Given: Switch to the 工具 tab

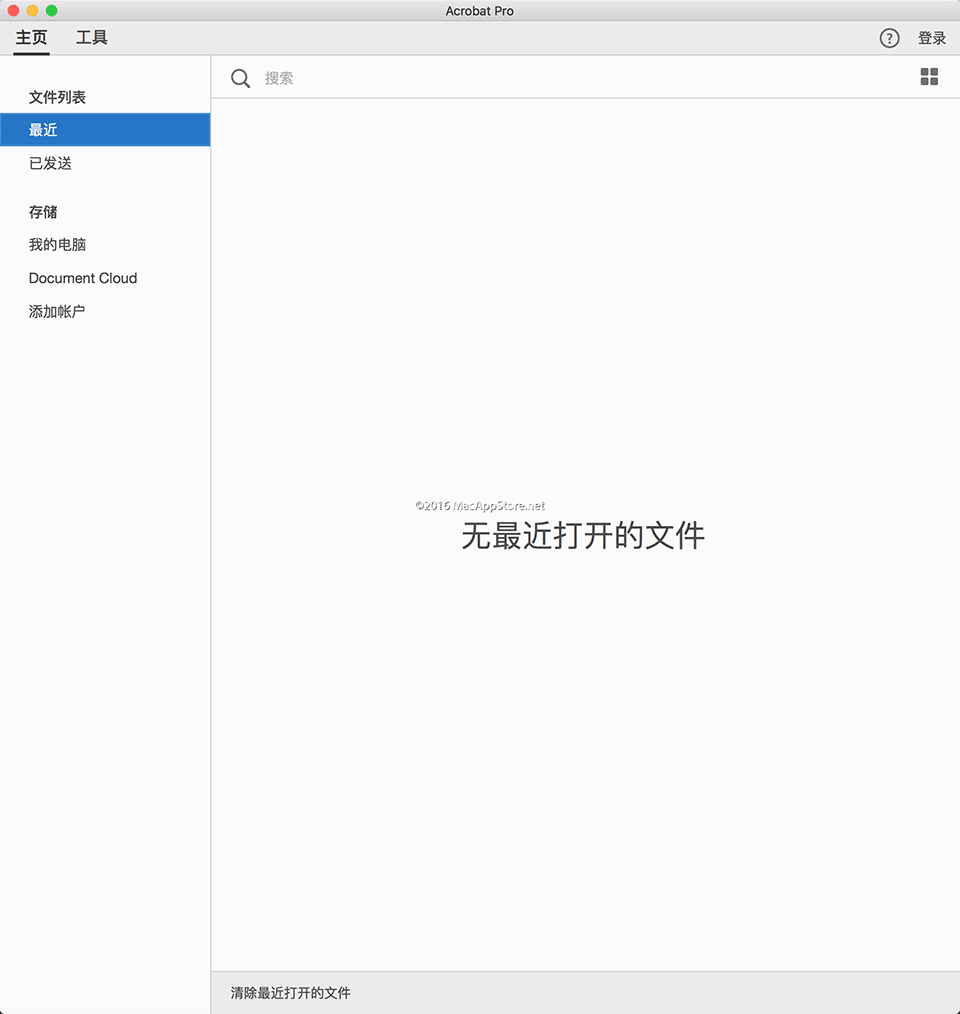Looking at the screenshot, I should pyautogui.click(x=92, y=38).
